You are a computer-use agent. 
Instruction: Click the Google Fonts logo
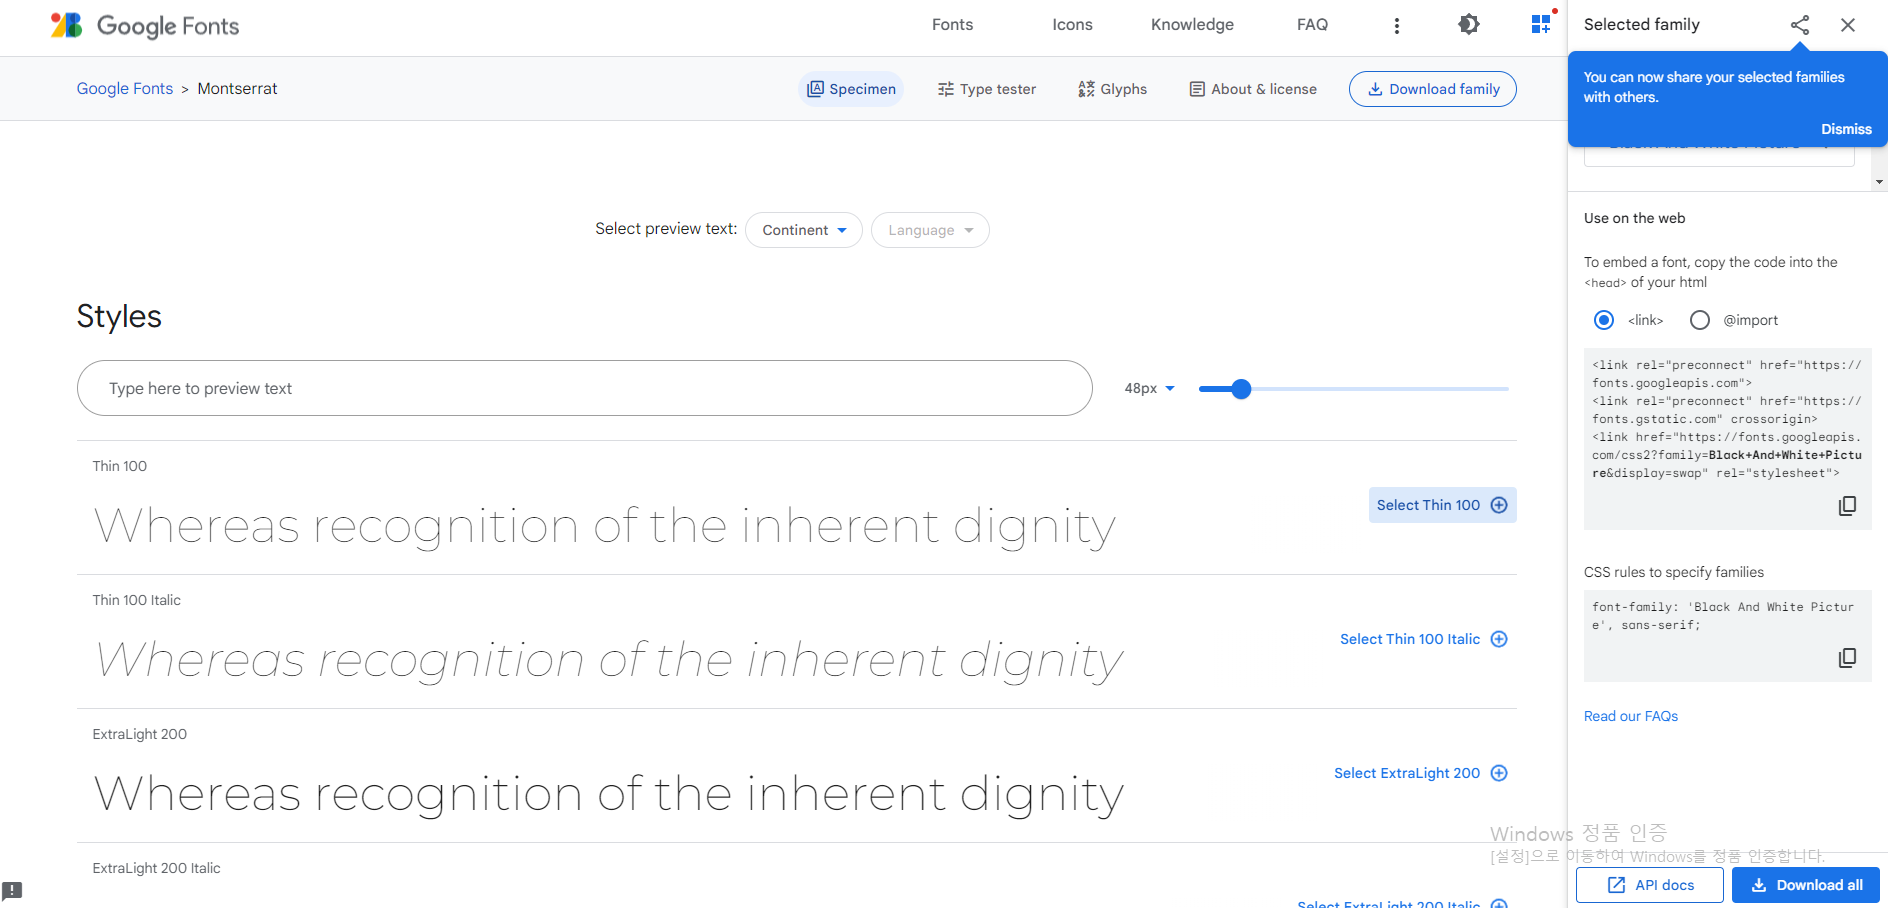145,25
